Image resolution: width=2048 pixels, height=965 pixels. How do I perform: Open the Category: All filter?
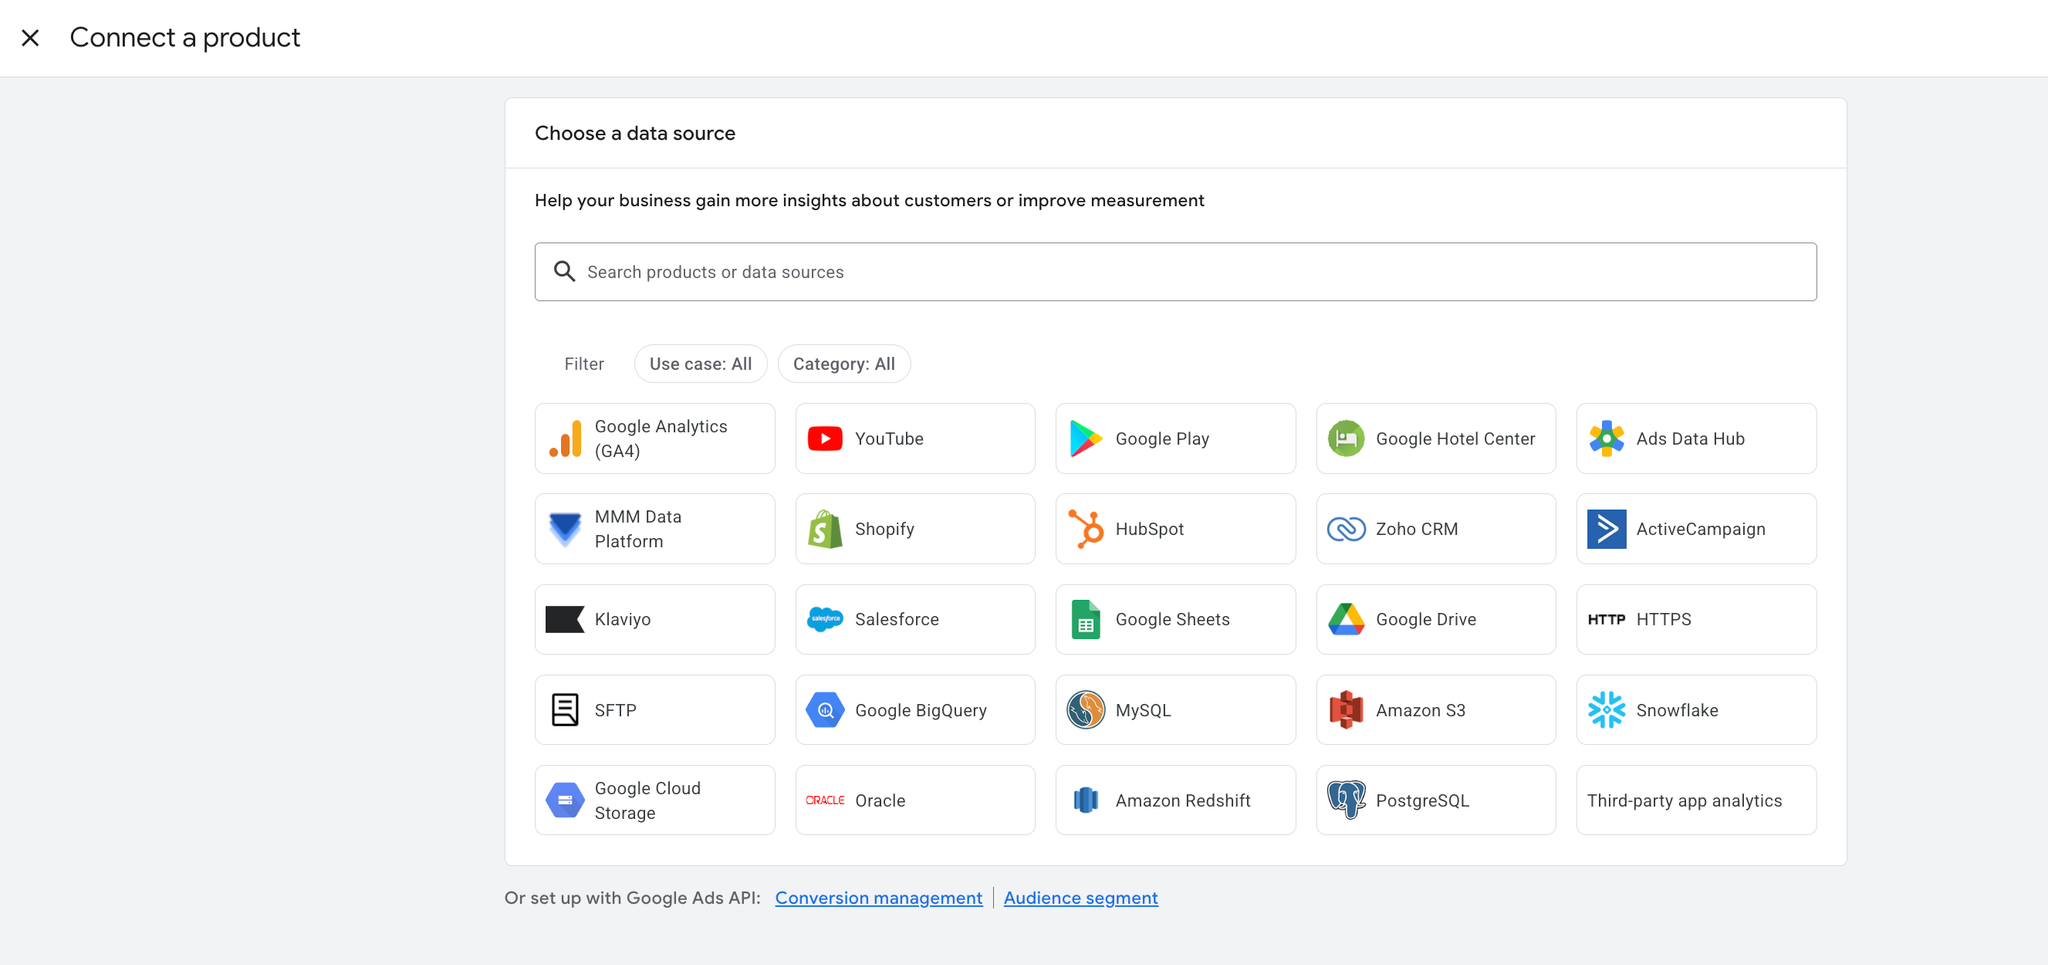[x=844, y=364]
